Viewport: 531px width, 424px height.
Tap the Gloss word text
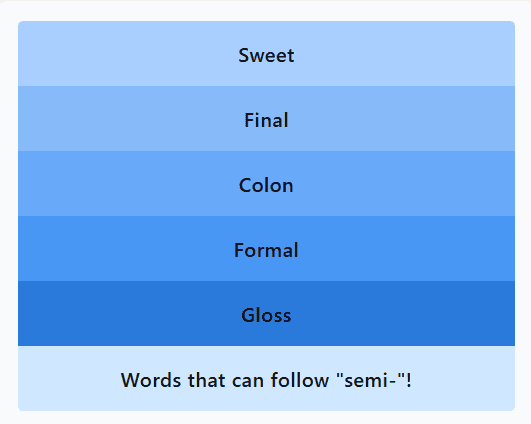pos(266,315)
